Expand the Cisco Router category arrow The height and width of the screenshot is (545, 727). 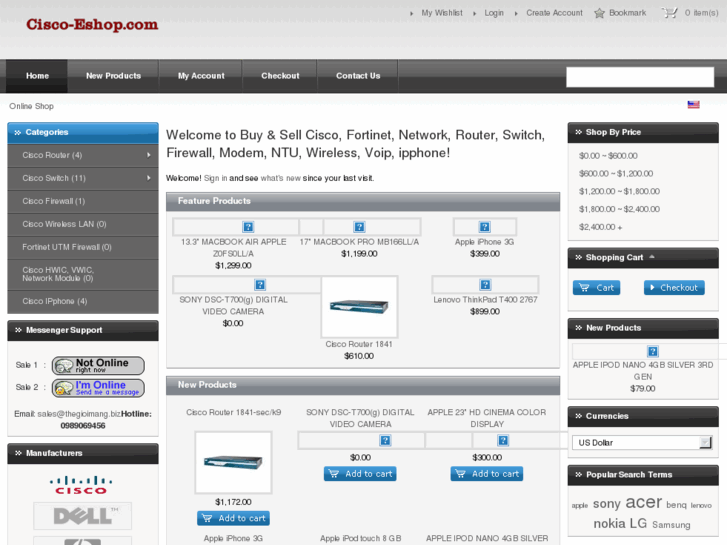tap(149, 155)
